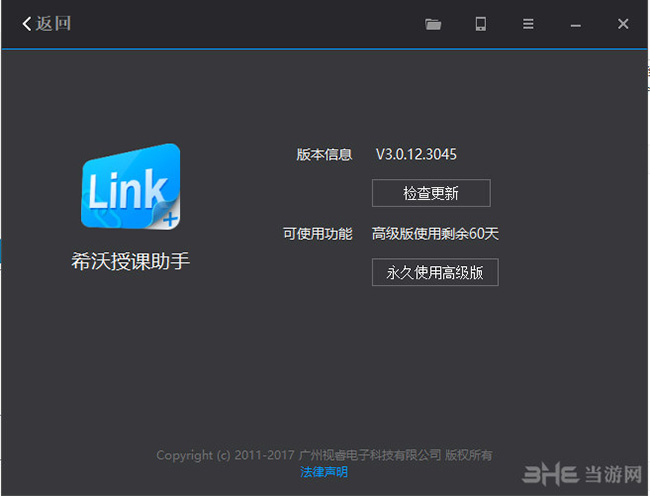Click the mobile device icon
The image size is (650, 496).
[480, 24]
